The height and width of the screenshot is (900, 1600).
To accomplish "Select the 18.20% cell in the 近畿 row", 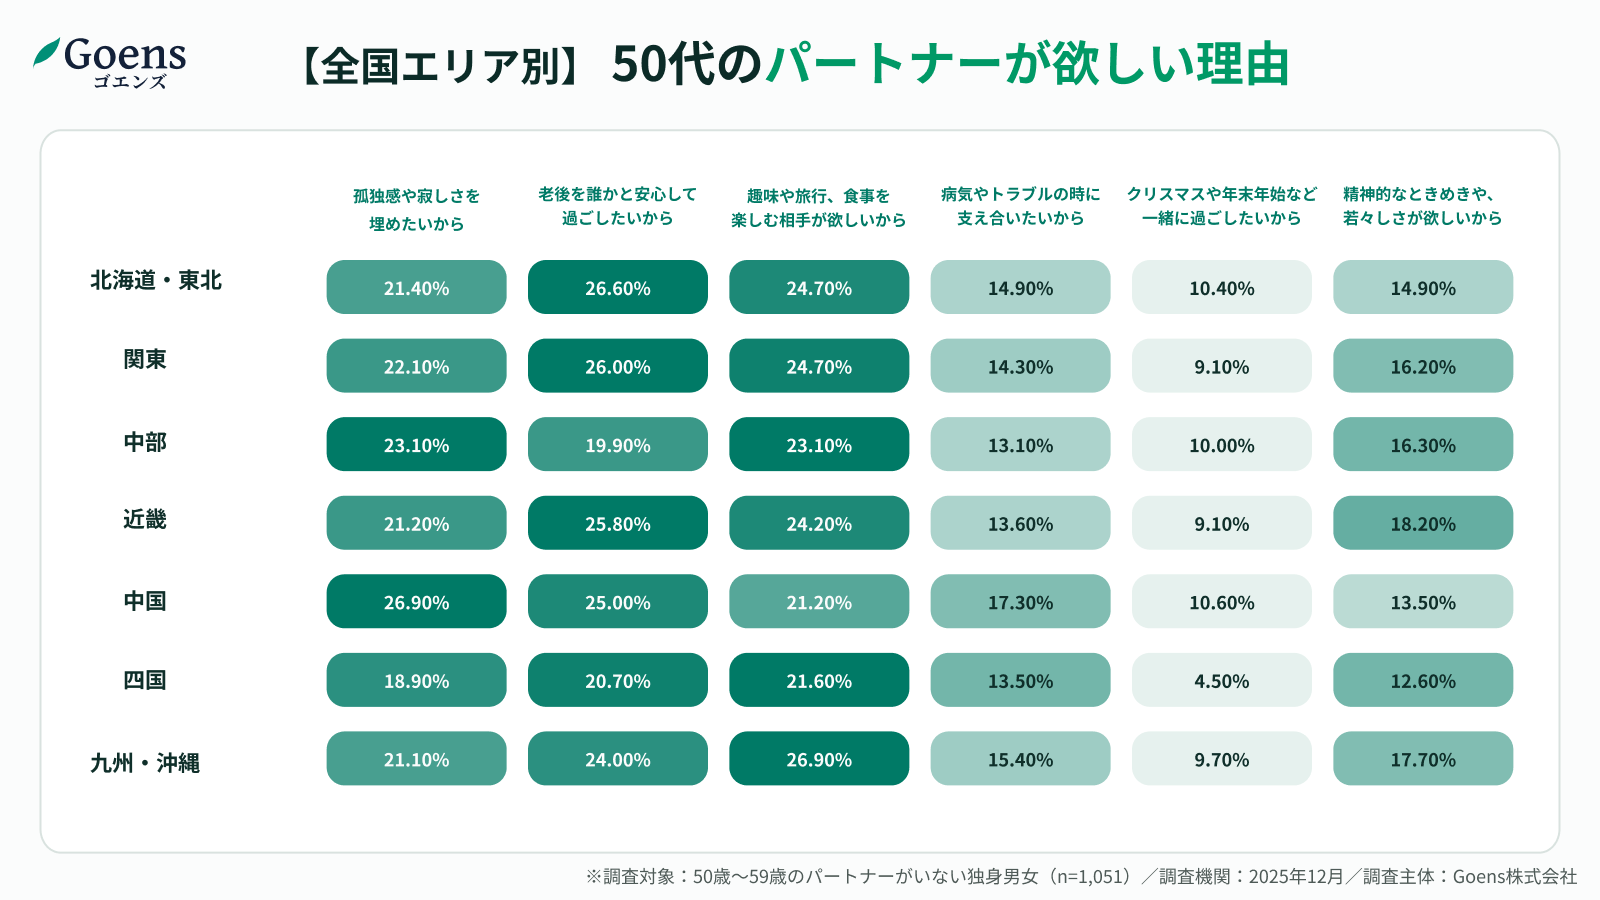I will (x=1422, y=524).
